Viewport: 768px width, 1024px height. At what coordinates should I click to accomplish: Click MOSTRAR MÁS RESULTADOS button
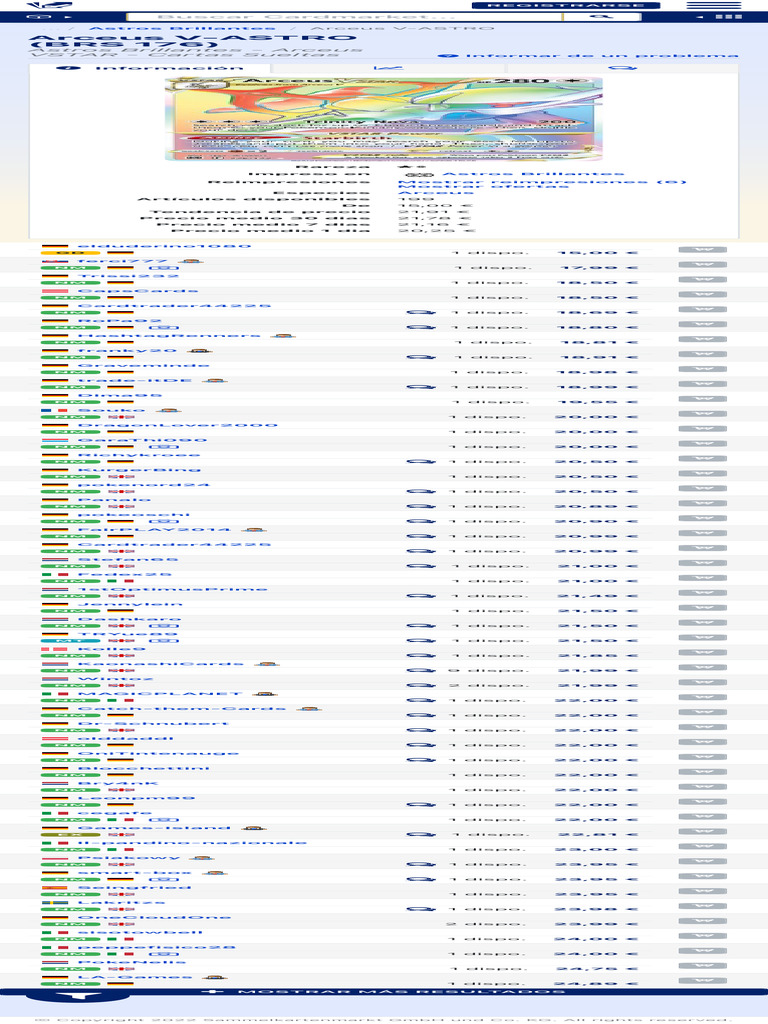[384, 991]
